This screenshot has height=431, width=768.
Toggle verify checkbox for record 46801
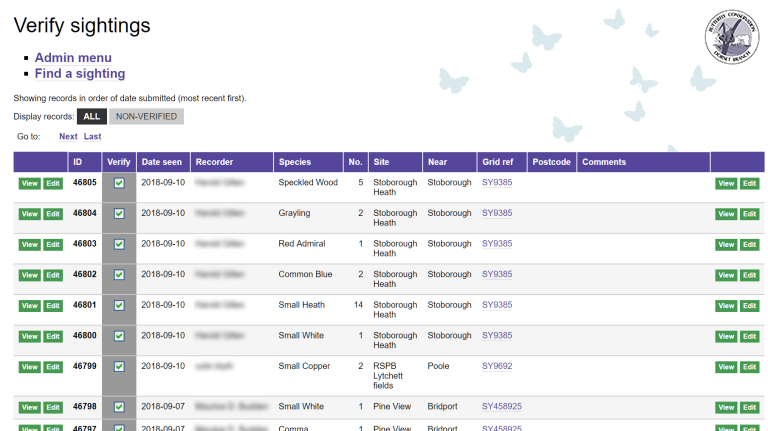pos(119,305)
